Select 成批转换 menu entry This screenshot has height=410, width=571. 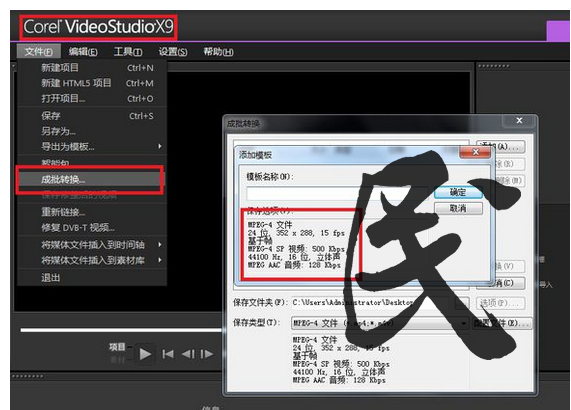point(91,179)
